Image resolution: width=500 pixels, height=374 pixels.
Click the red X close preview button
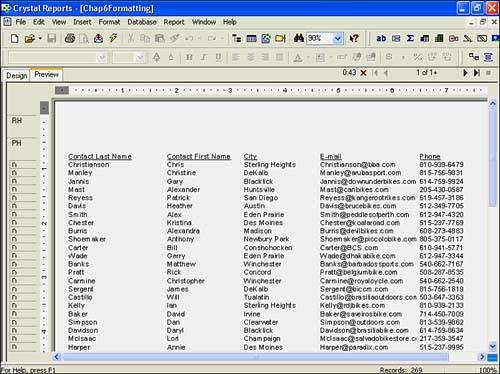(x=363, y=73)
